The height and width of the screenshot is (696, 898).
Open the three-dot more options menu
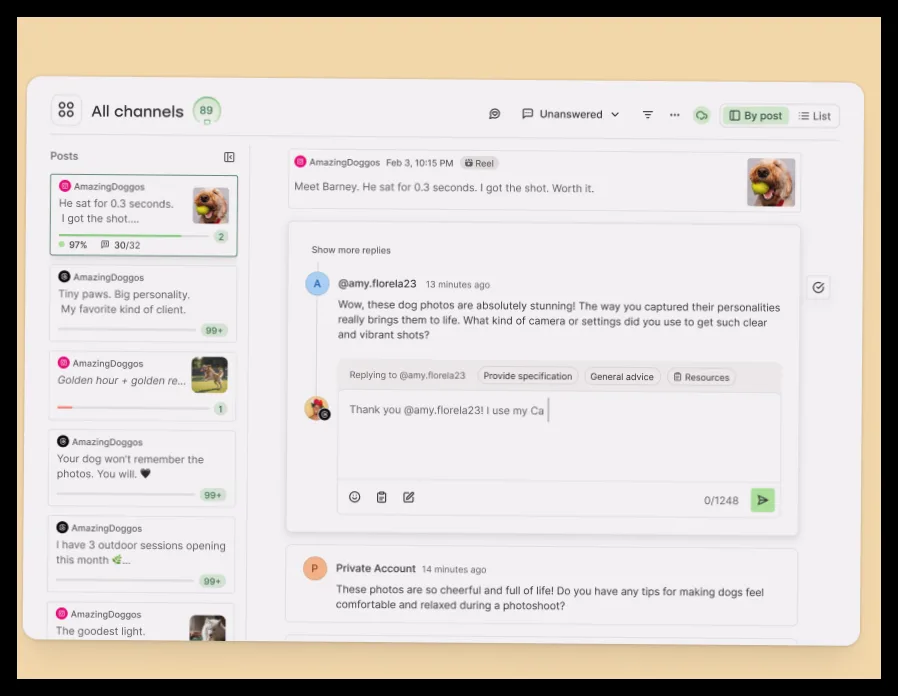coord(675,115)
